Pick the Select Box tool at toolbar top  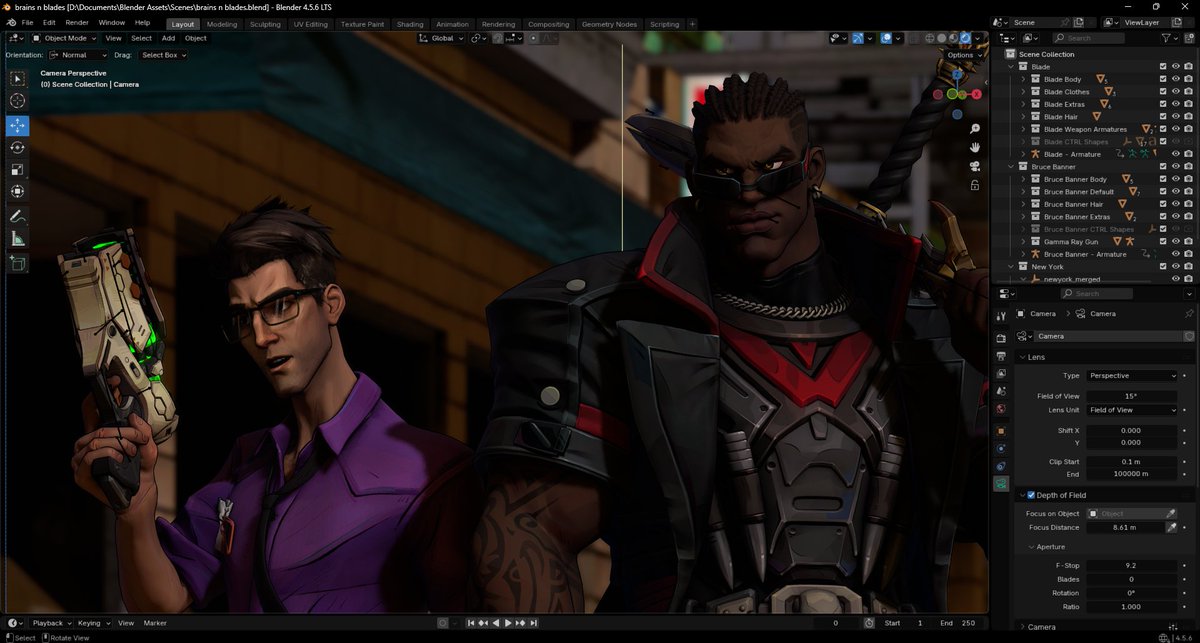[x=18, y=78]
